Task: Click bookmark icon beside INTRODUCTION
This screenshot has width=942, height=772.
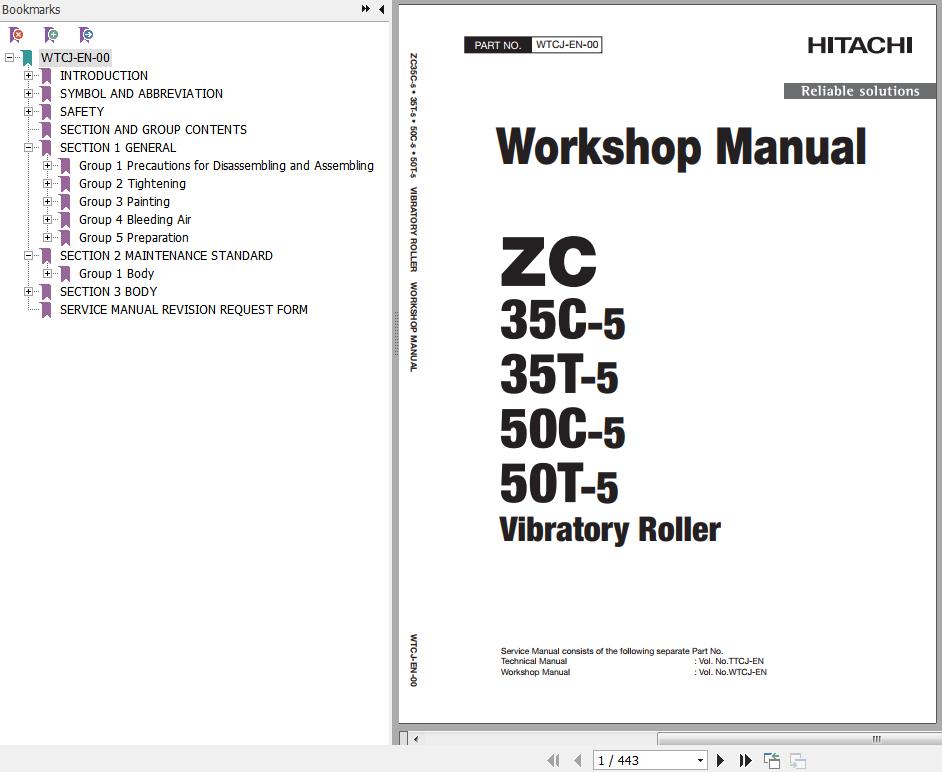Action: 46,76
